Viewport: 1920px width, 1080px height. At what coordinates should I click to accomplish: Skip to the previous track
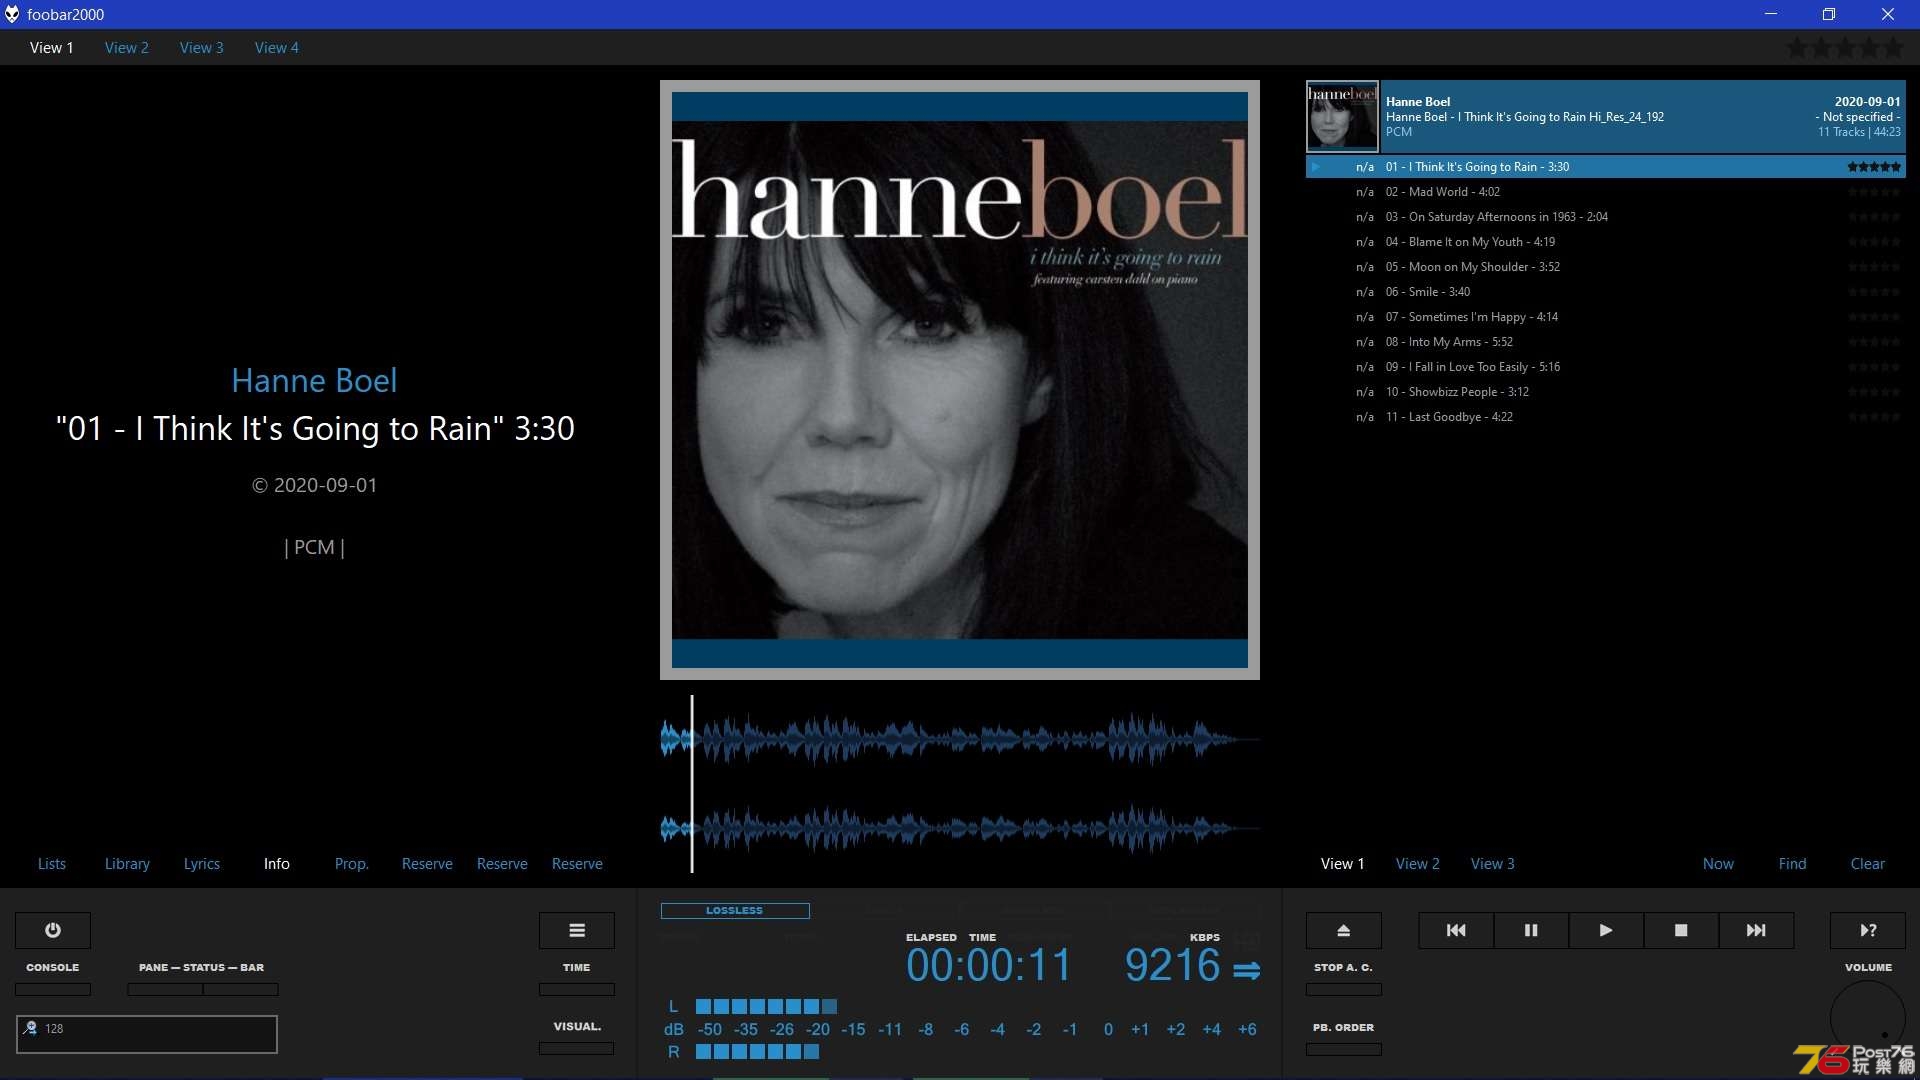pyautogui.click(x=1456, y=930)
